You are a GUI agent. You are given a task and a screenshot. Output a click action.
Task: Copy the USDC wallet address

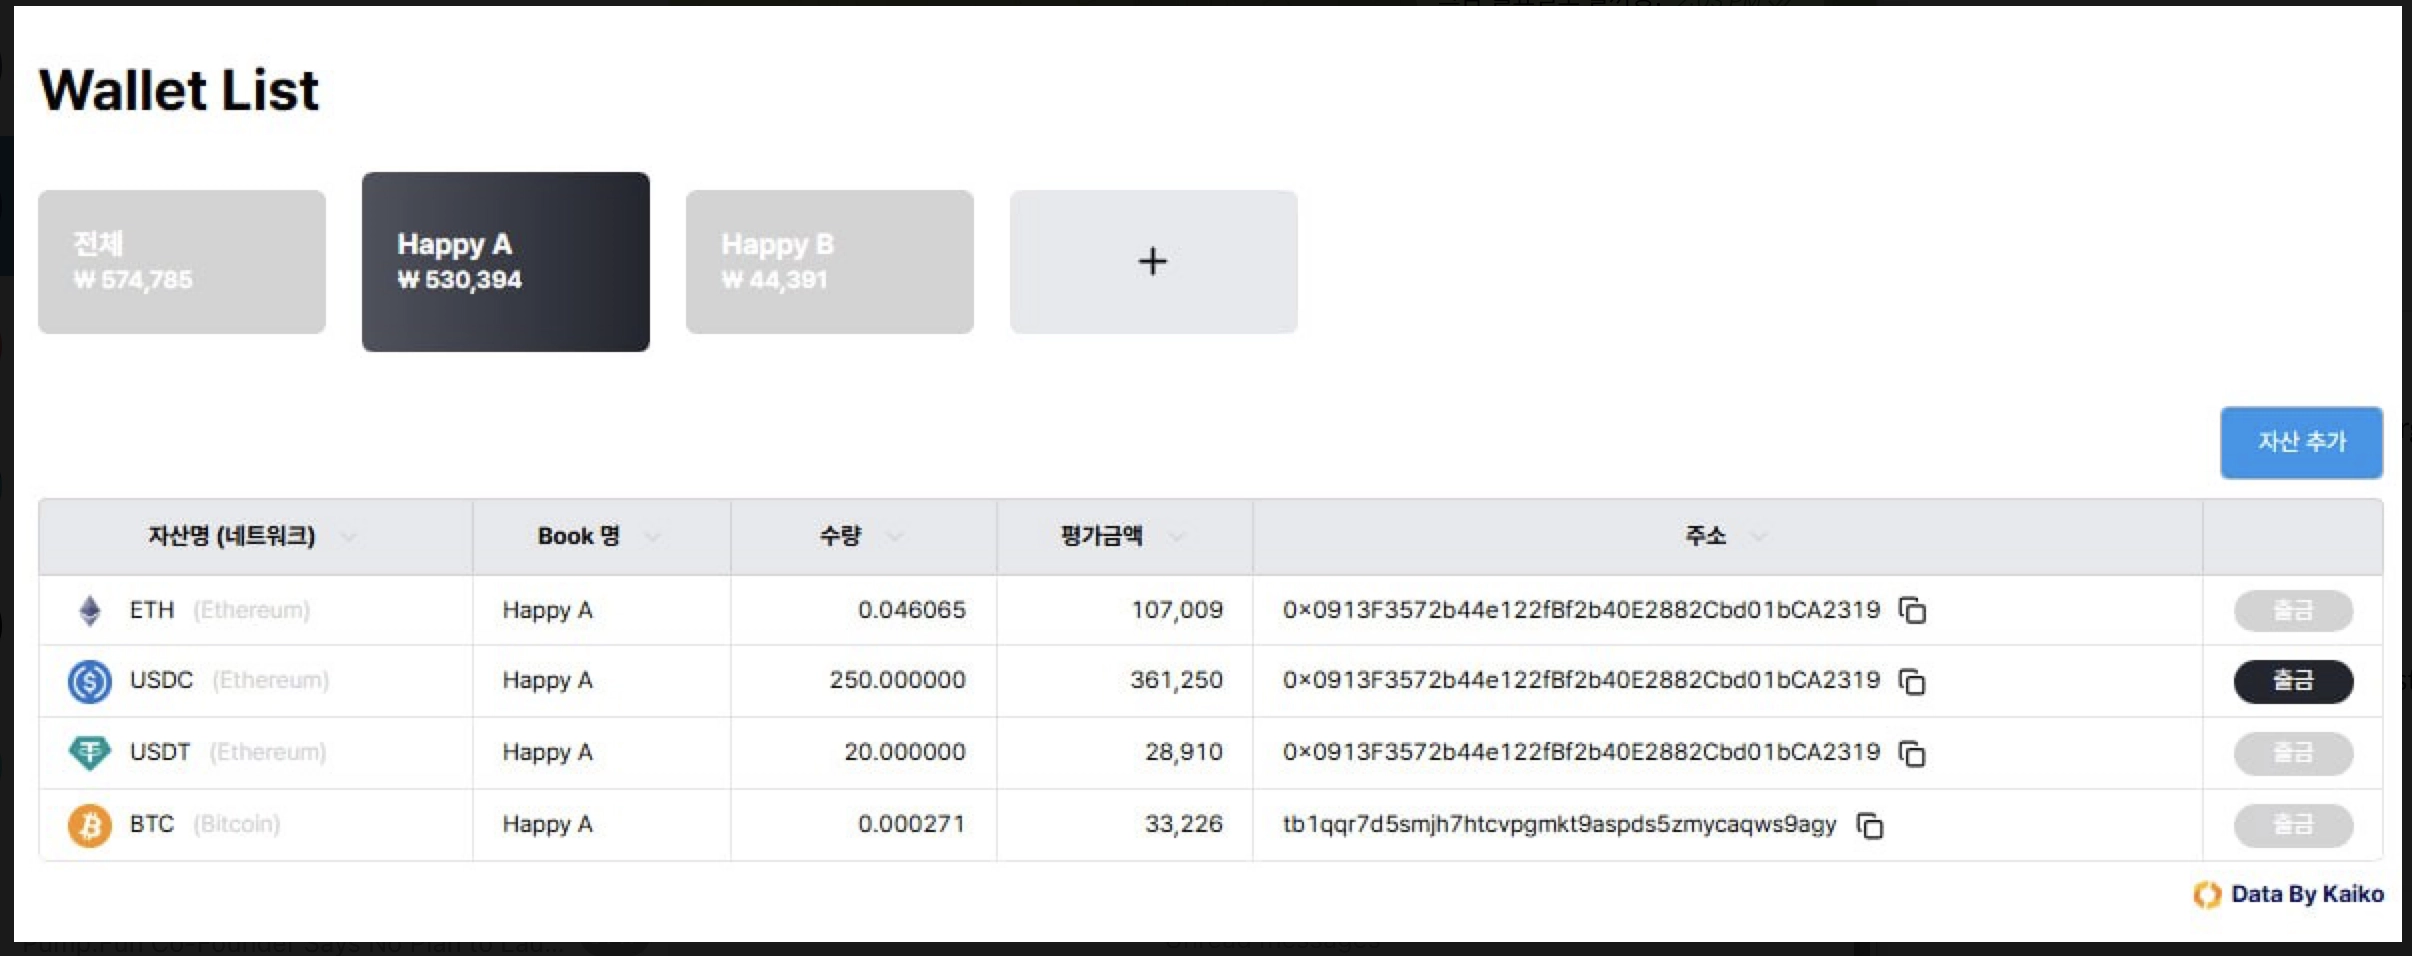coord(1912,682)
